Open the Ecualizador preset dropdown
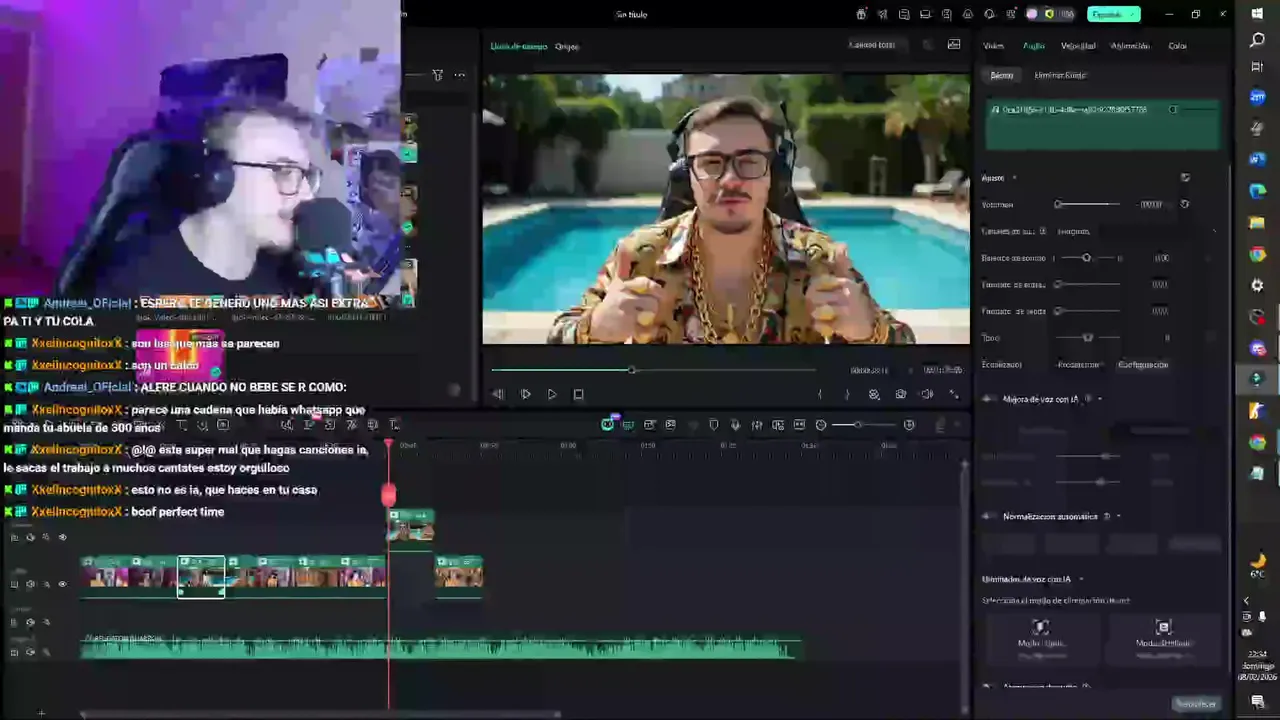The image size is (1280, 720). tap(1079, 365)
